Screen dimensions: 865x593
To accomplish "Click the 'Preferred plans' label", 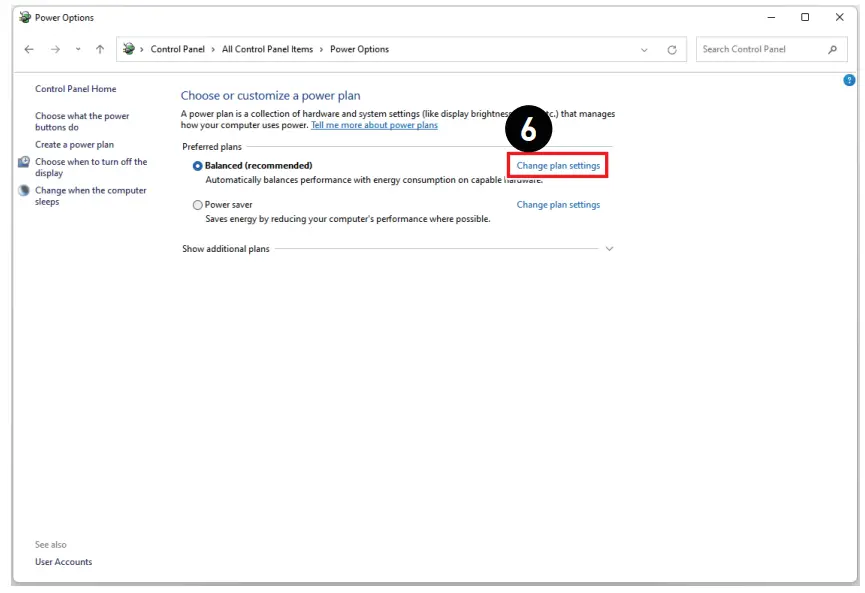I will (x=212, y=147).
